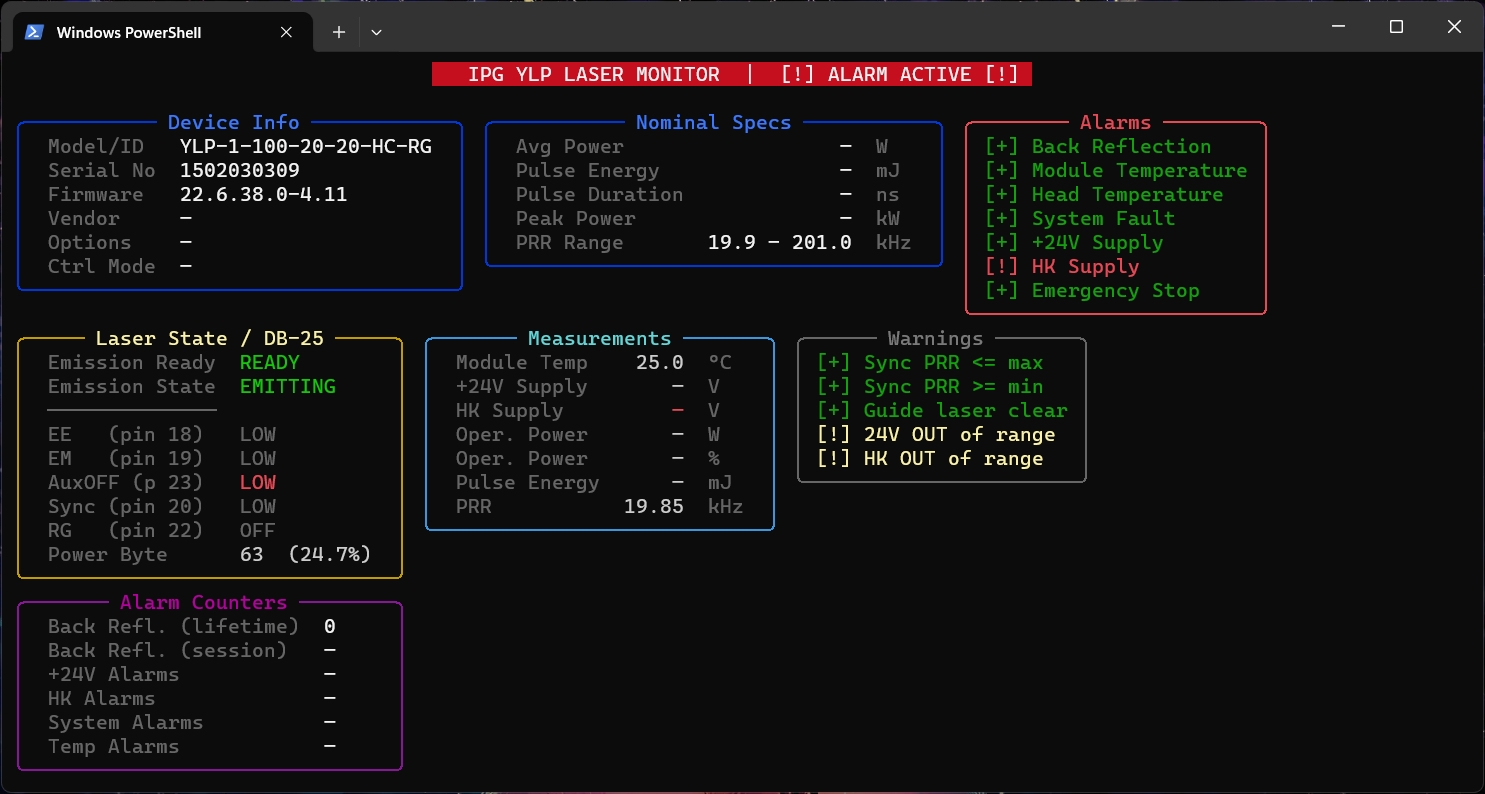Maximize the terminal window
This screenshot has width=1485, height=794.
tap(1396, 28)
